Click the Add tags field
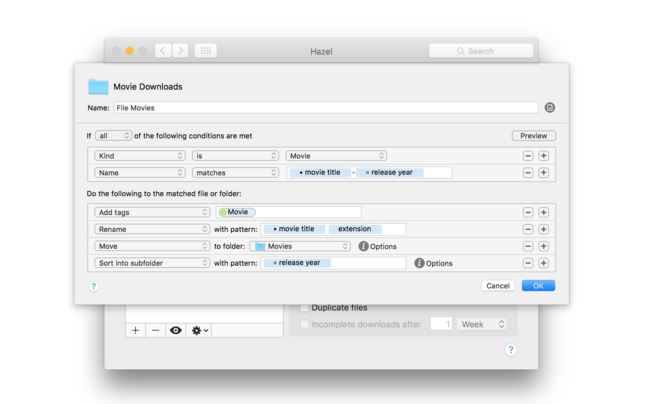The width and height of the screenshot is (650, 404). pos(289,212)
